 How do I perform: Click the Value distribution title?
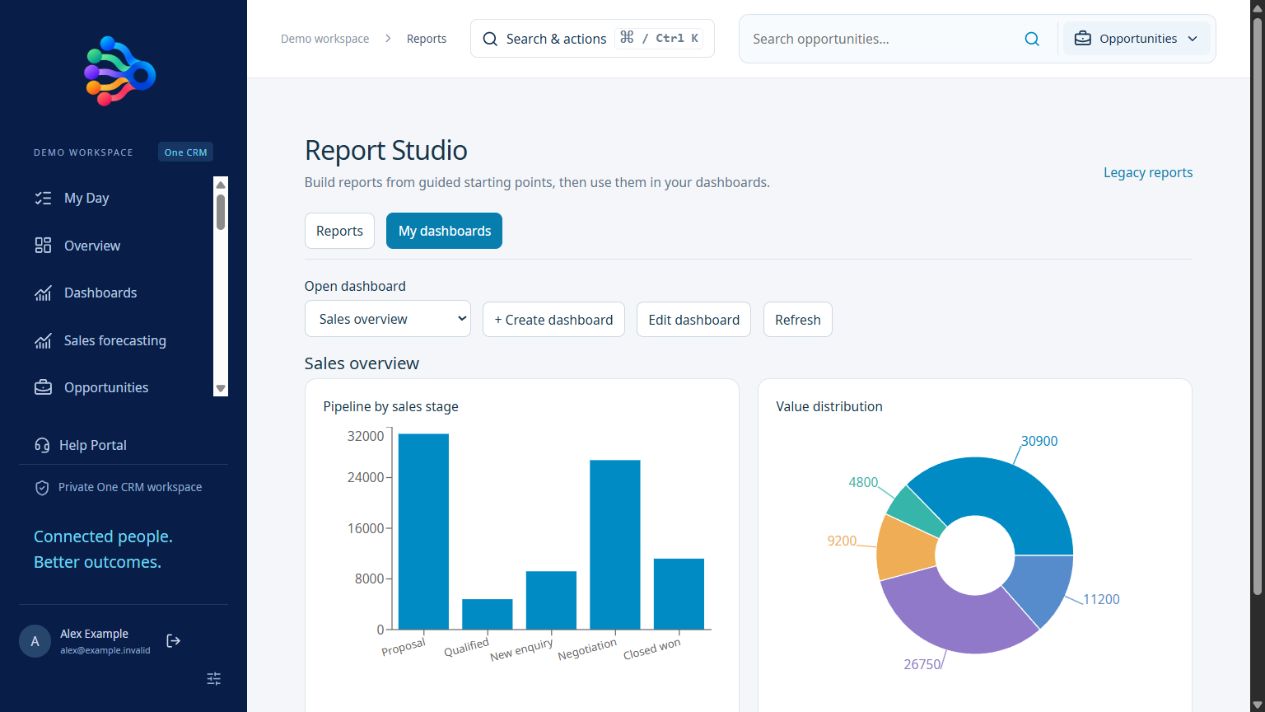click(x=829, y=406)
